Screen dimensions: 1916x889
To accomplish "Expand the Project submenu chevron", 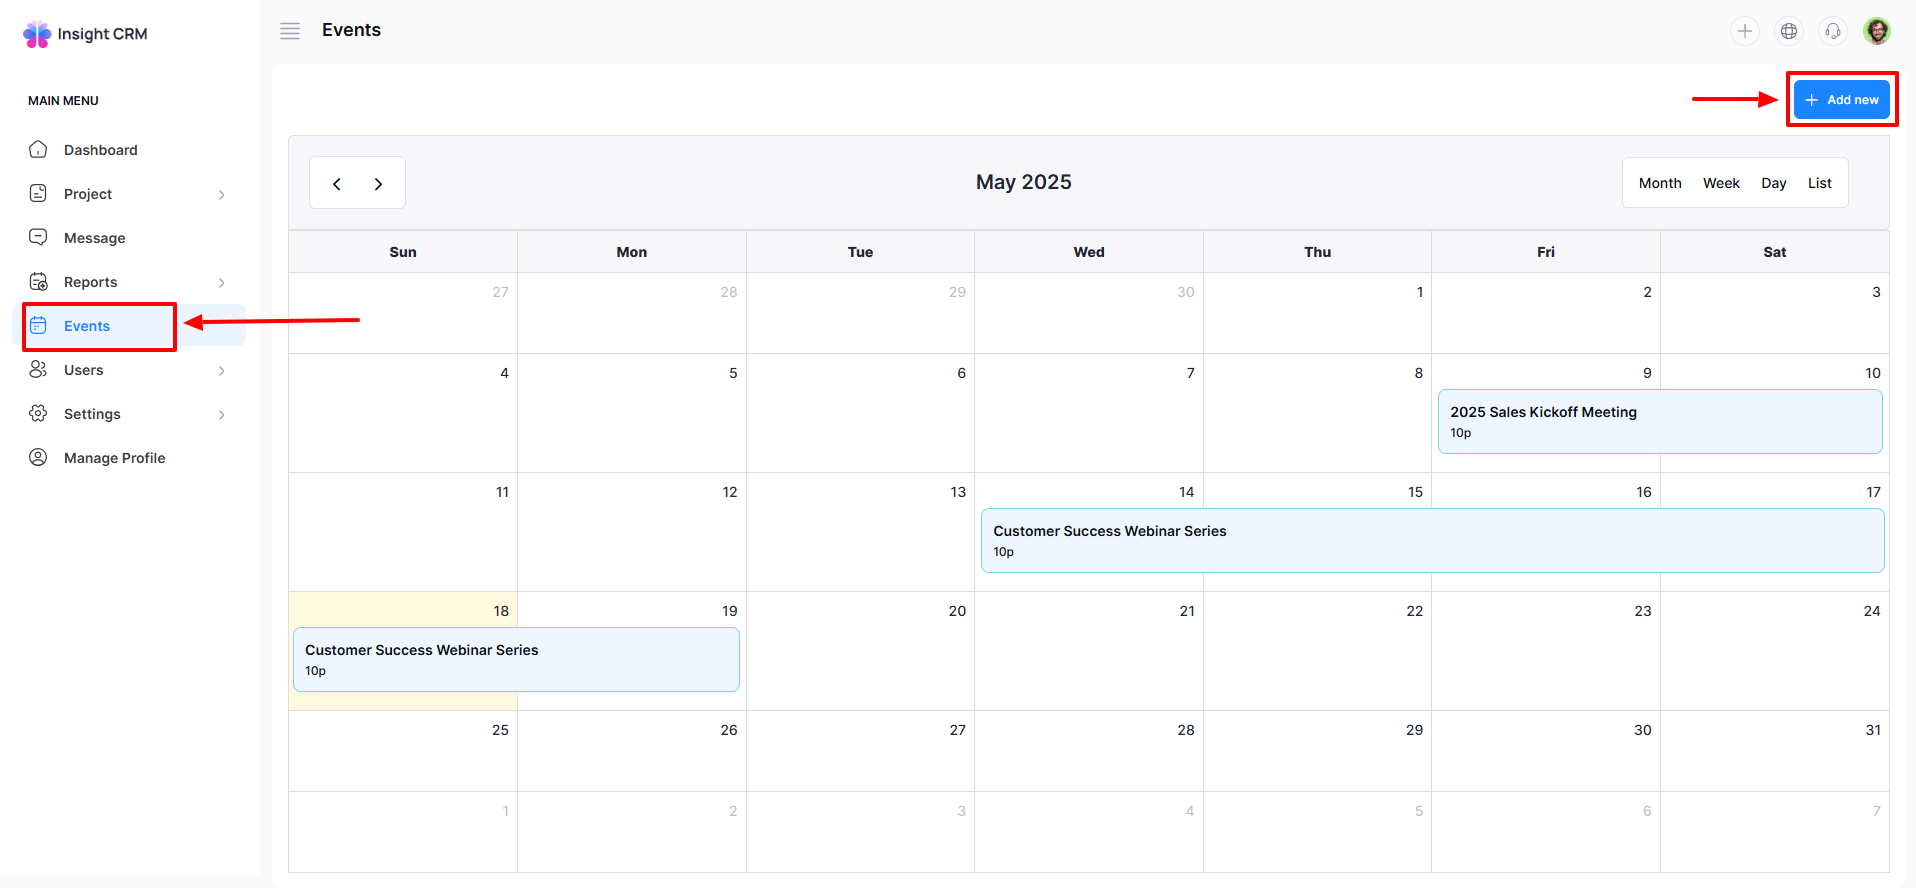I will (222, 195).
